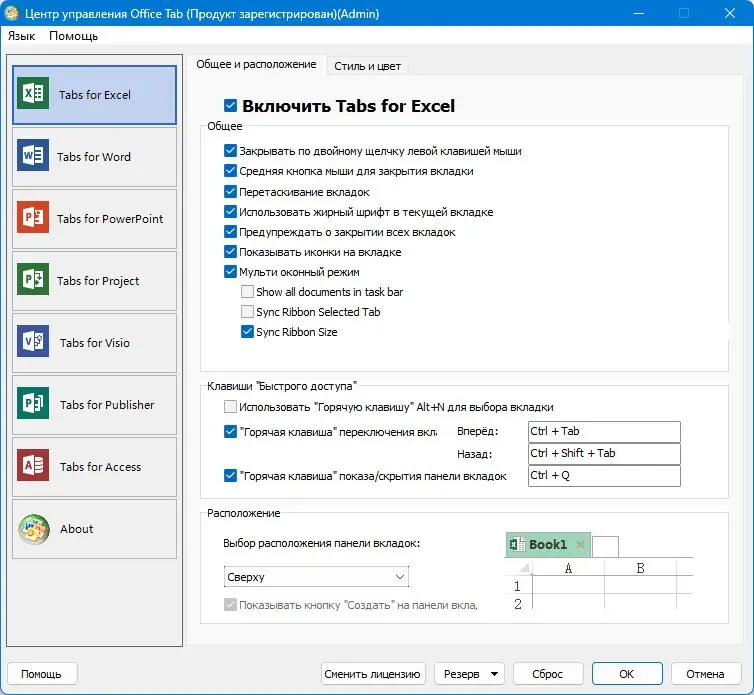754x695 pixels.
Task: Toggle 'Использовать жирный шрифт в текущей вкладке'
Action: tap(230, 212)
